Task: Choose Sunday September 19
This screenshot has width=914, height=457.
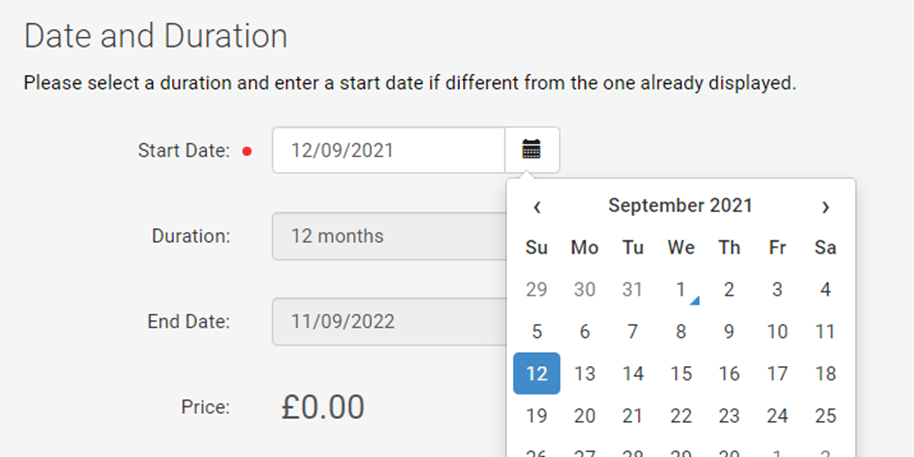Action: (537, 416)
